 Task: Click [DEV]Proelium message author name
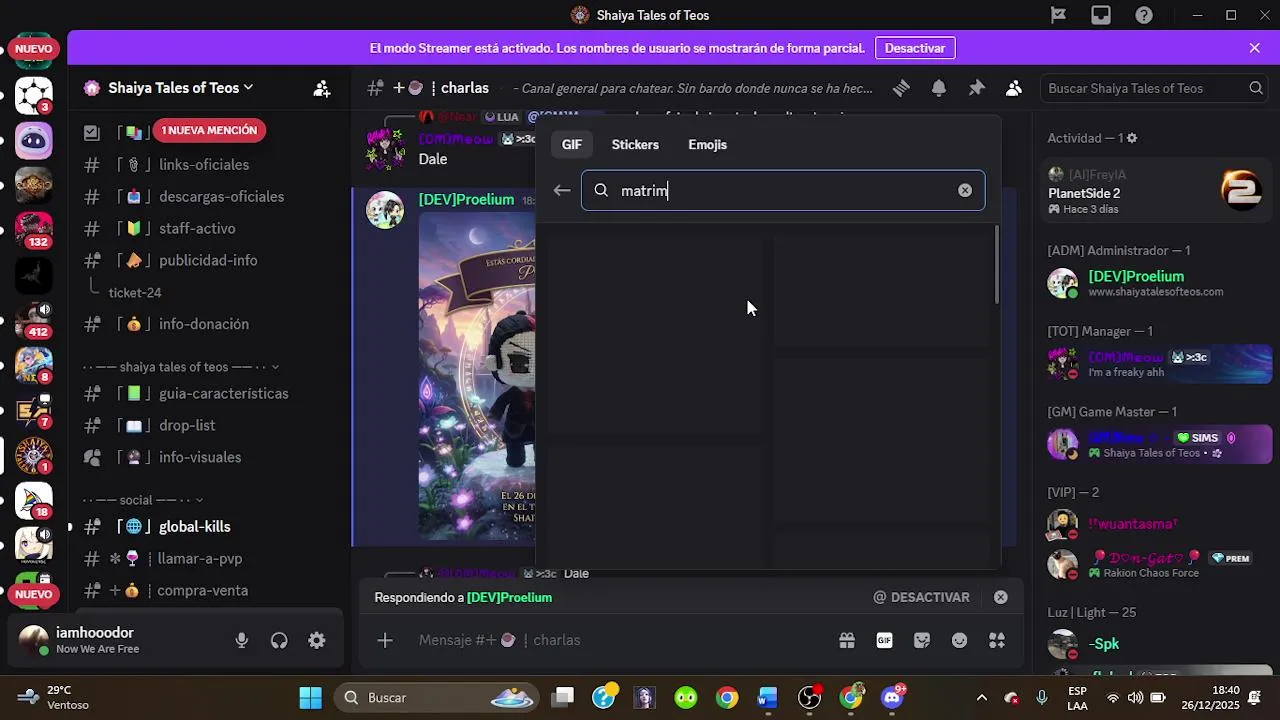click(x=466, y=200)
